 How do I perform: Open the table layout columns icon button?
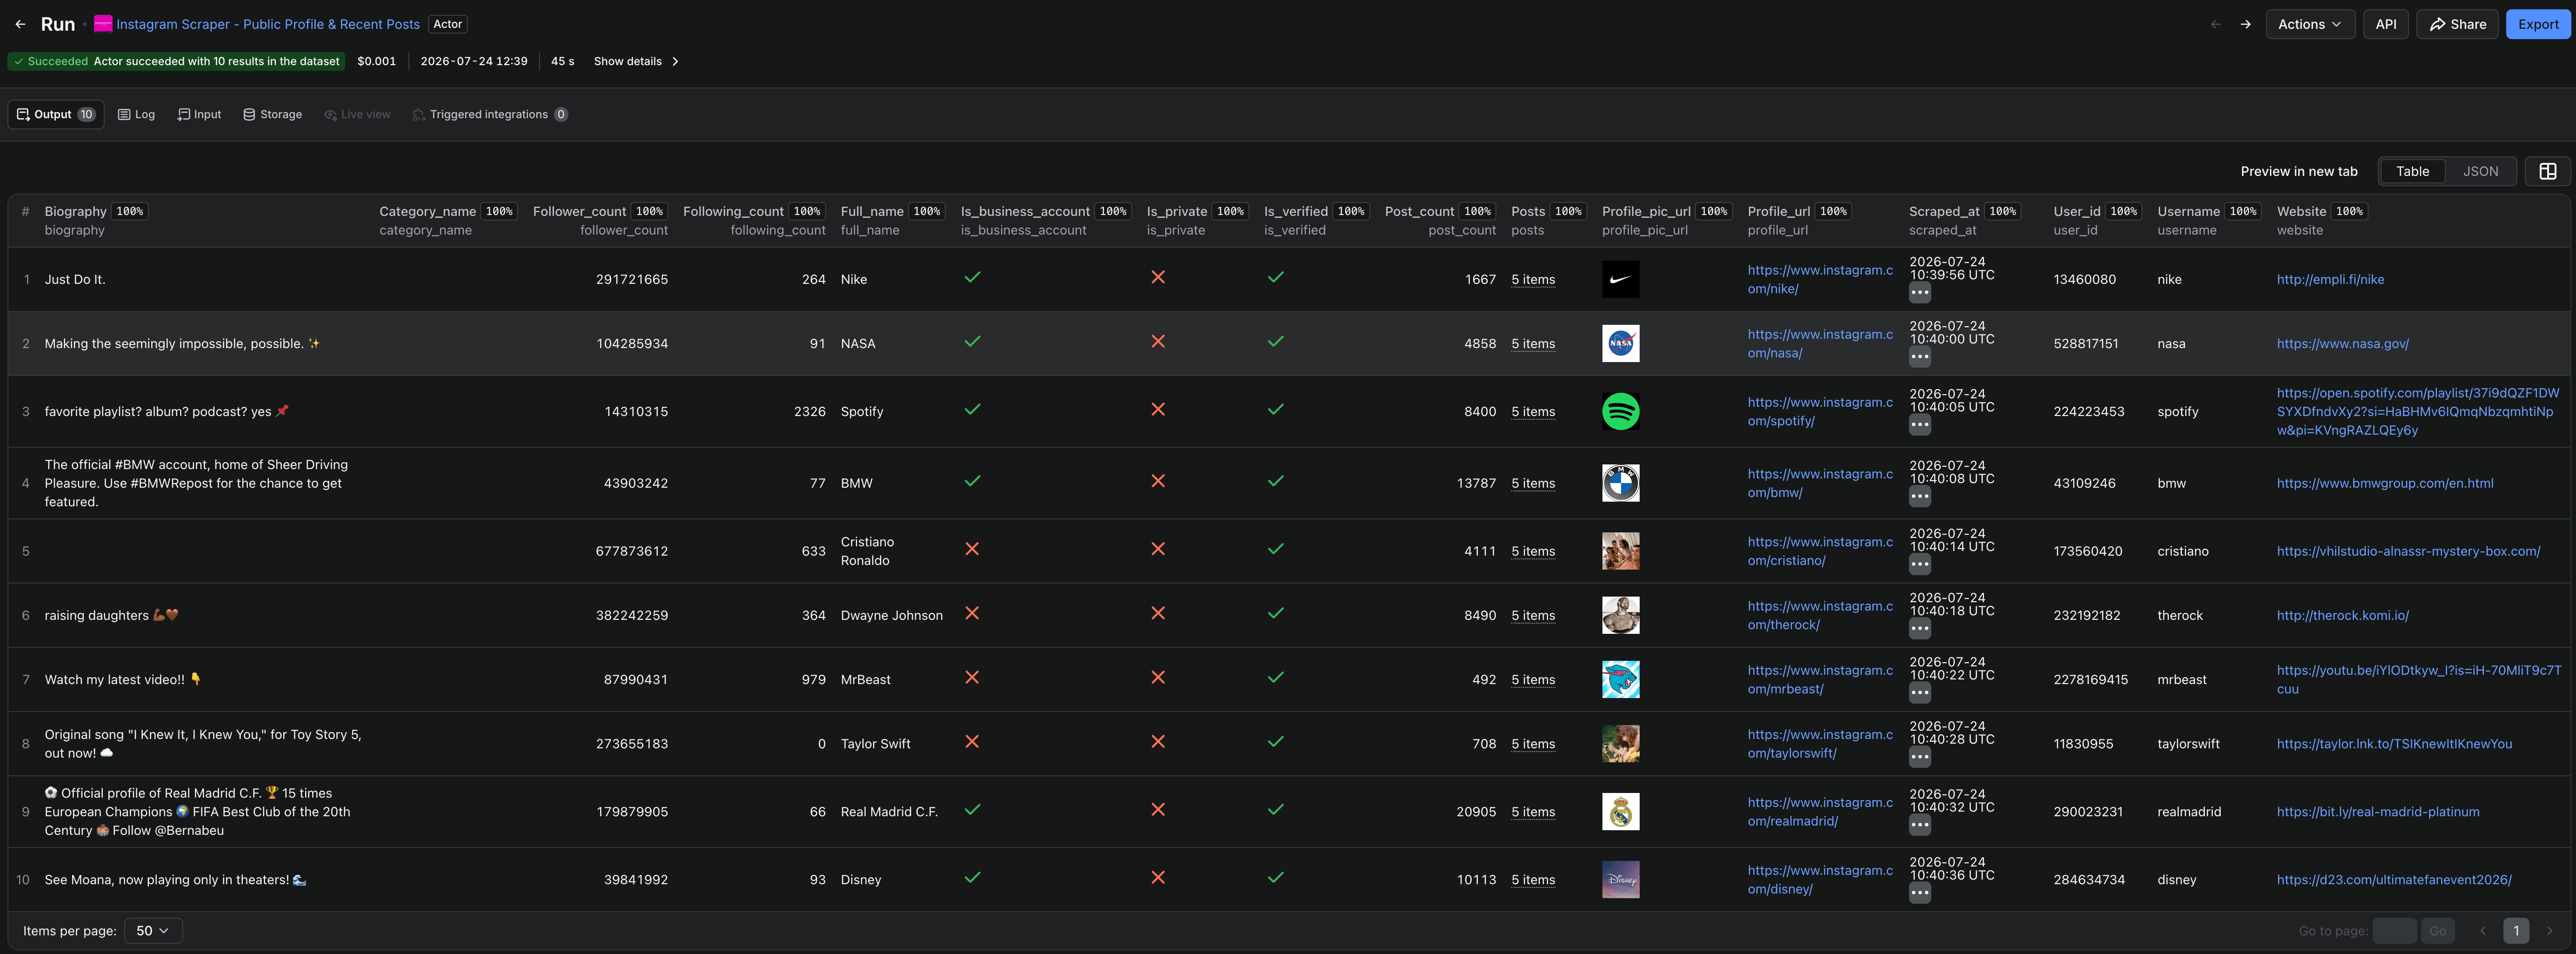[x=2547, y=171]
